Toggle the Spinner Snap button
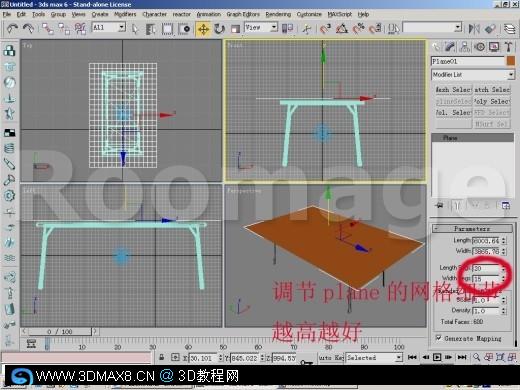 376,29
